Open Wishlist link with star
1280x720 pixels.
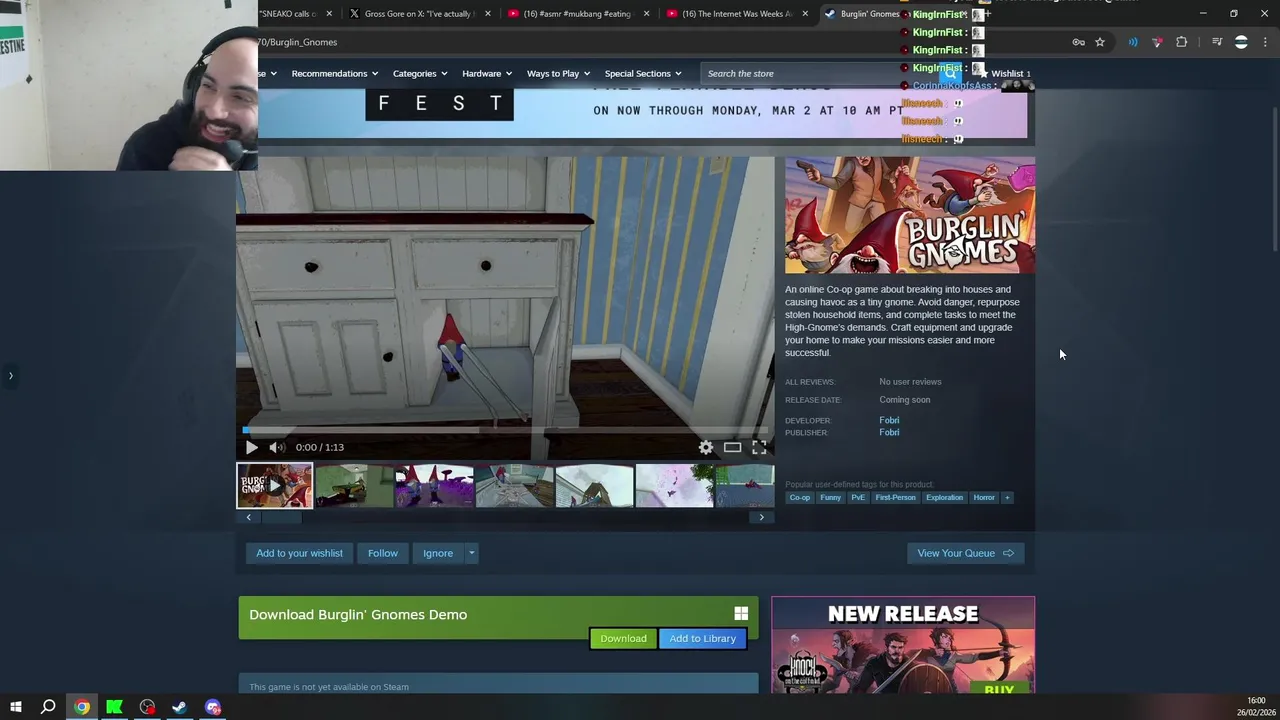pyautogui.click(x=1003, y=73)
